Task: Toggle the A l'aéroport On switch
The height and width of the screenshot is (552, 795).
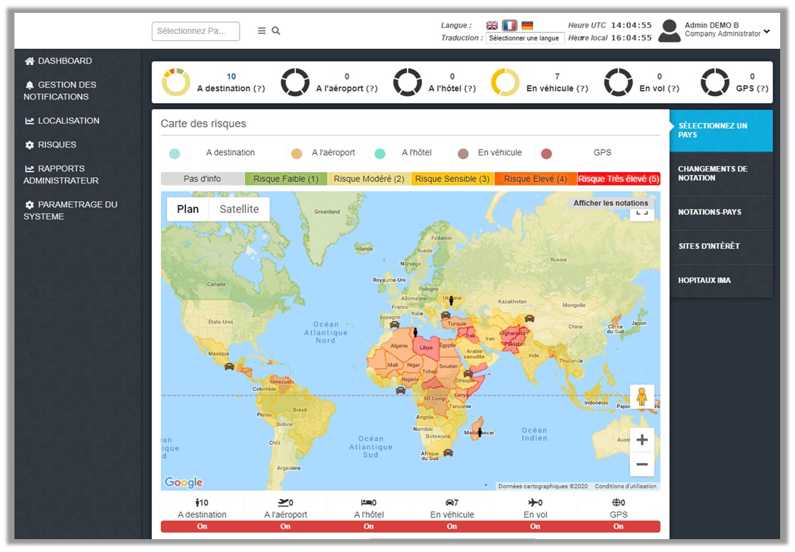Action: tap(285, 526)
